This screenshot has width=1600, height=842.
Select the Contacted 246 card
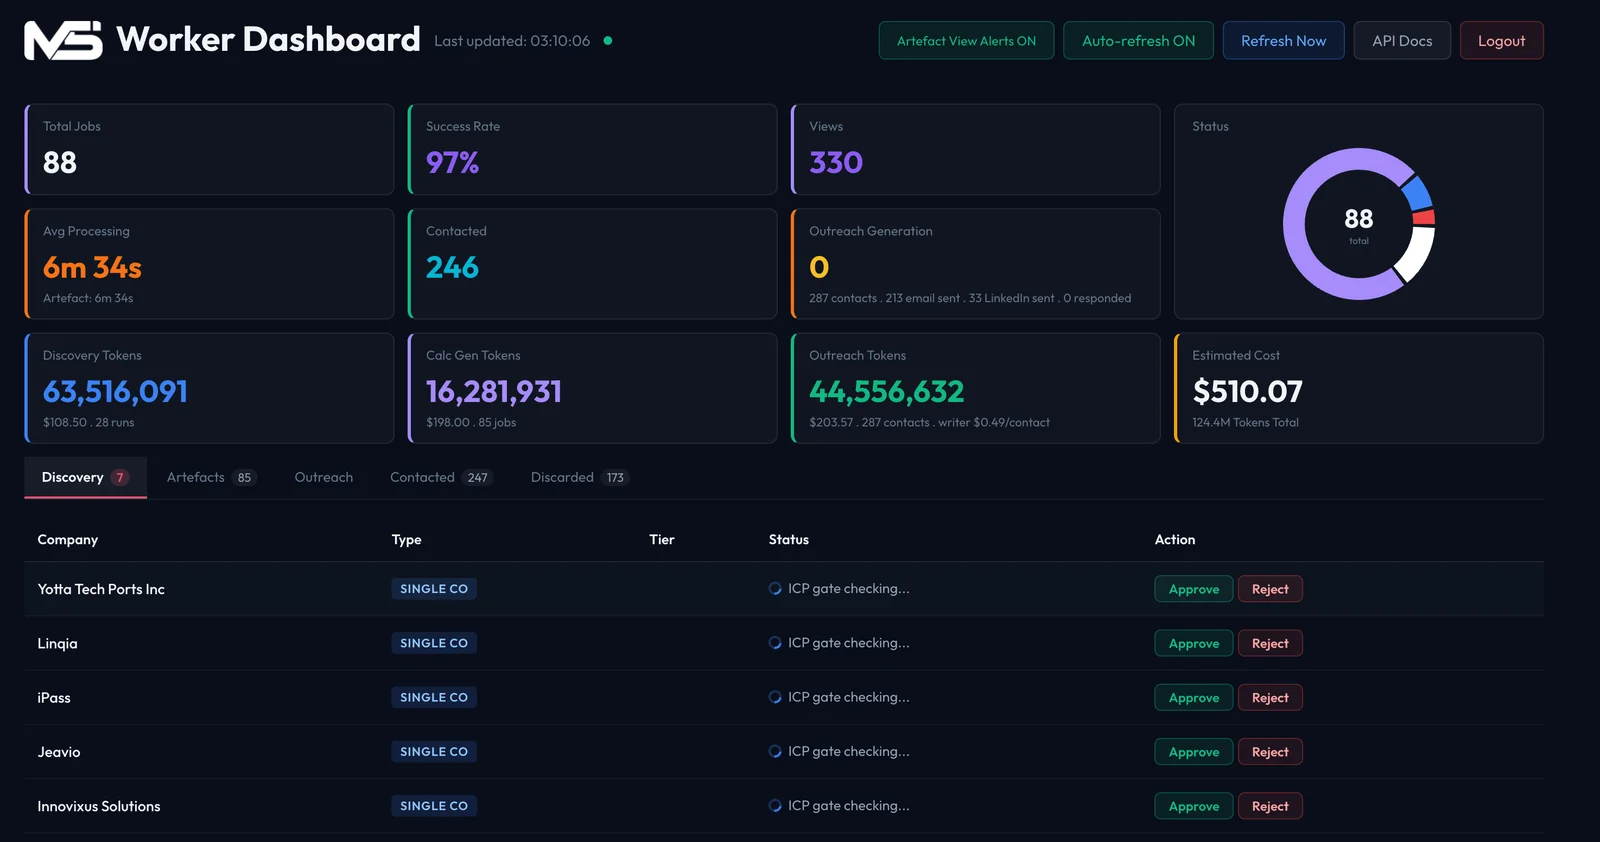(592, 264)
